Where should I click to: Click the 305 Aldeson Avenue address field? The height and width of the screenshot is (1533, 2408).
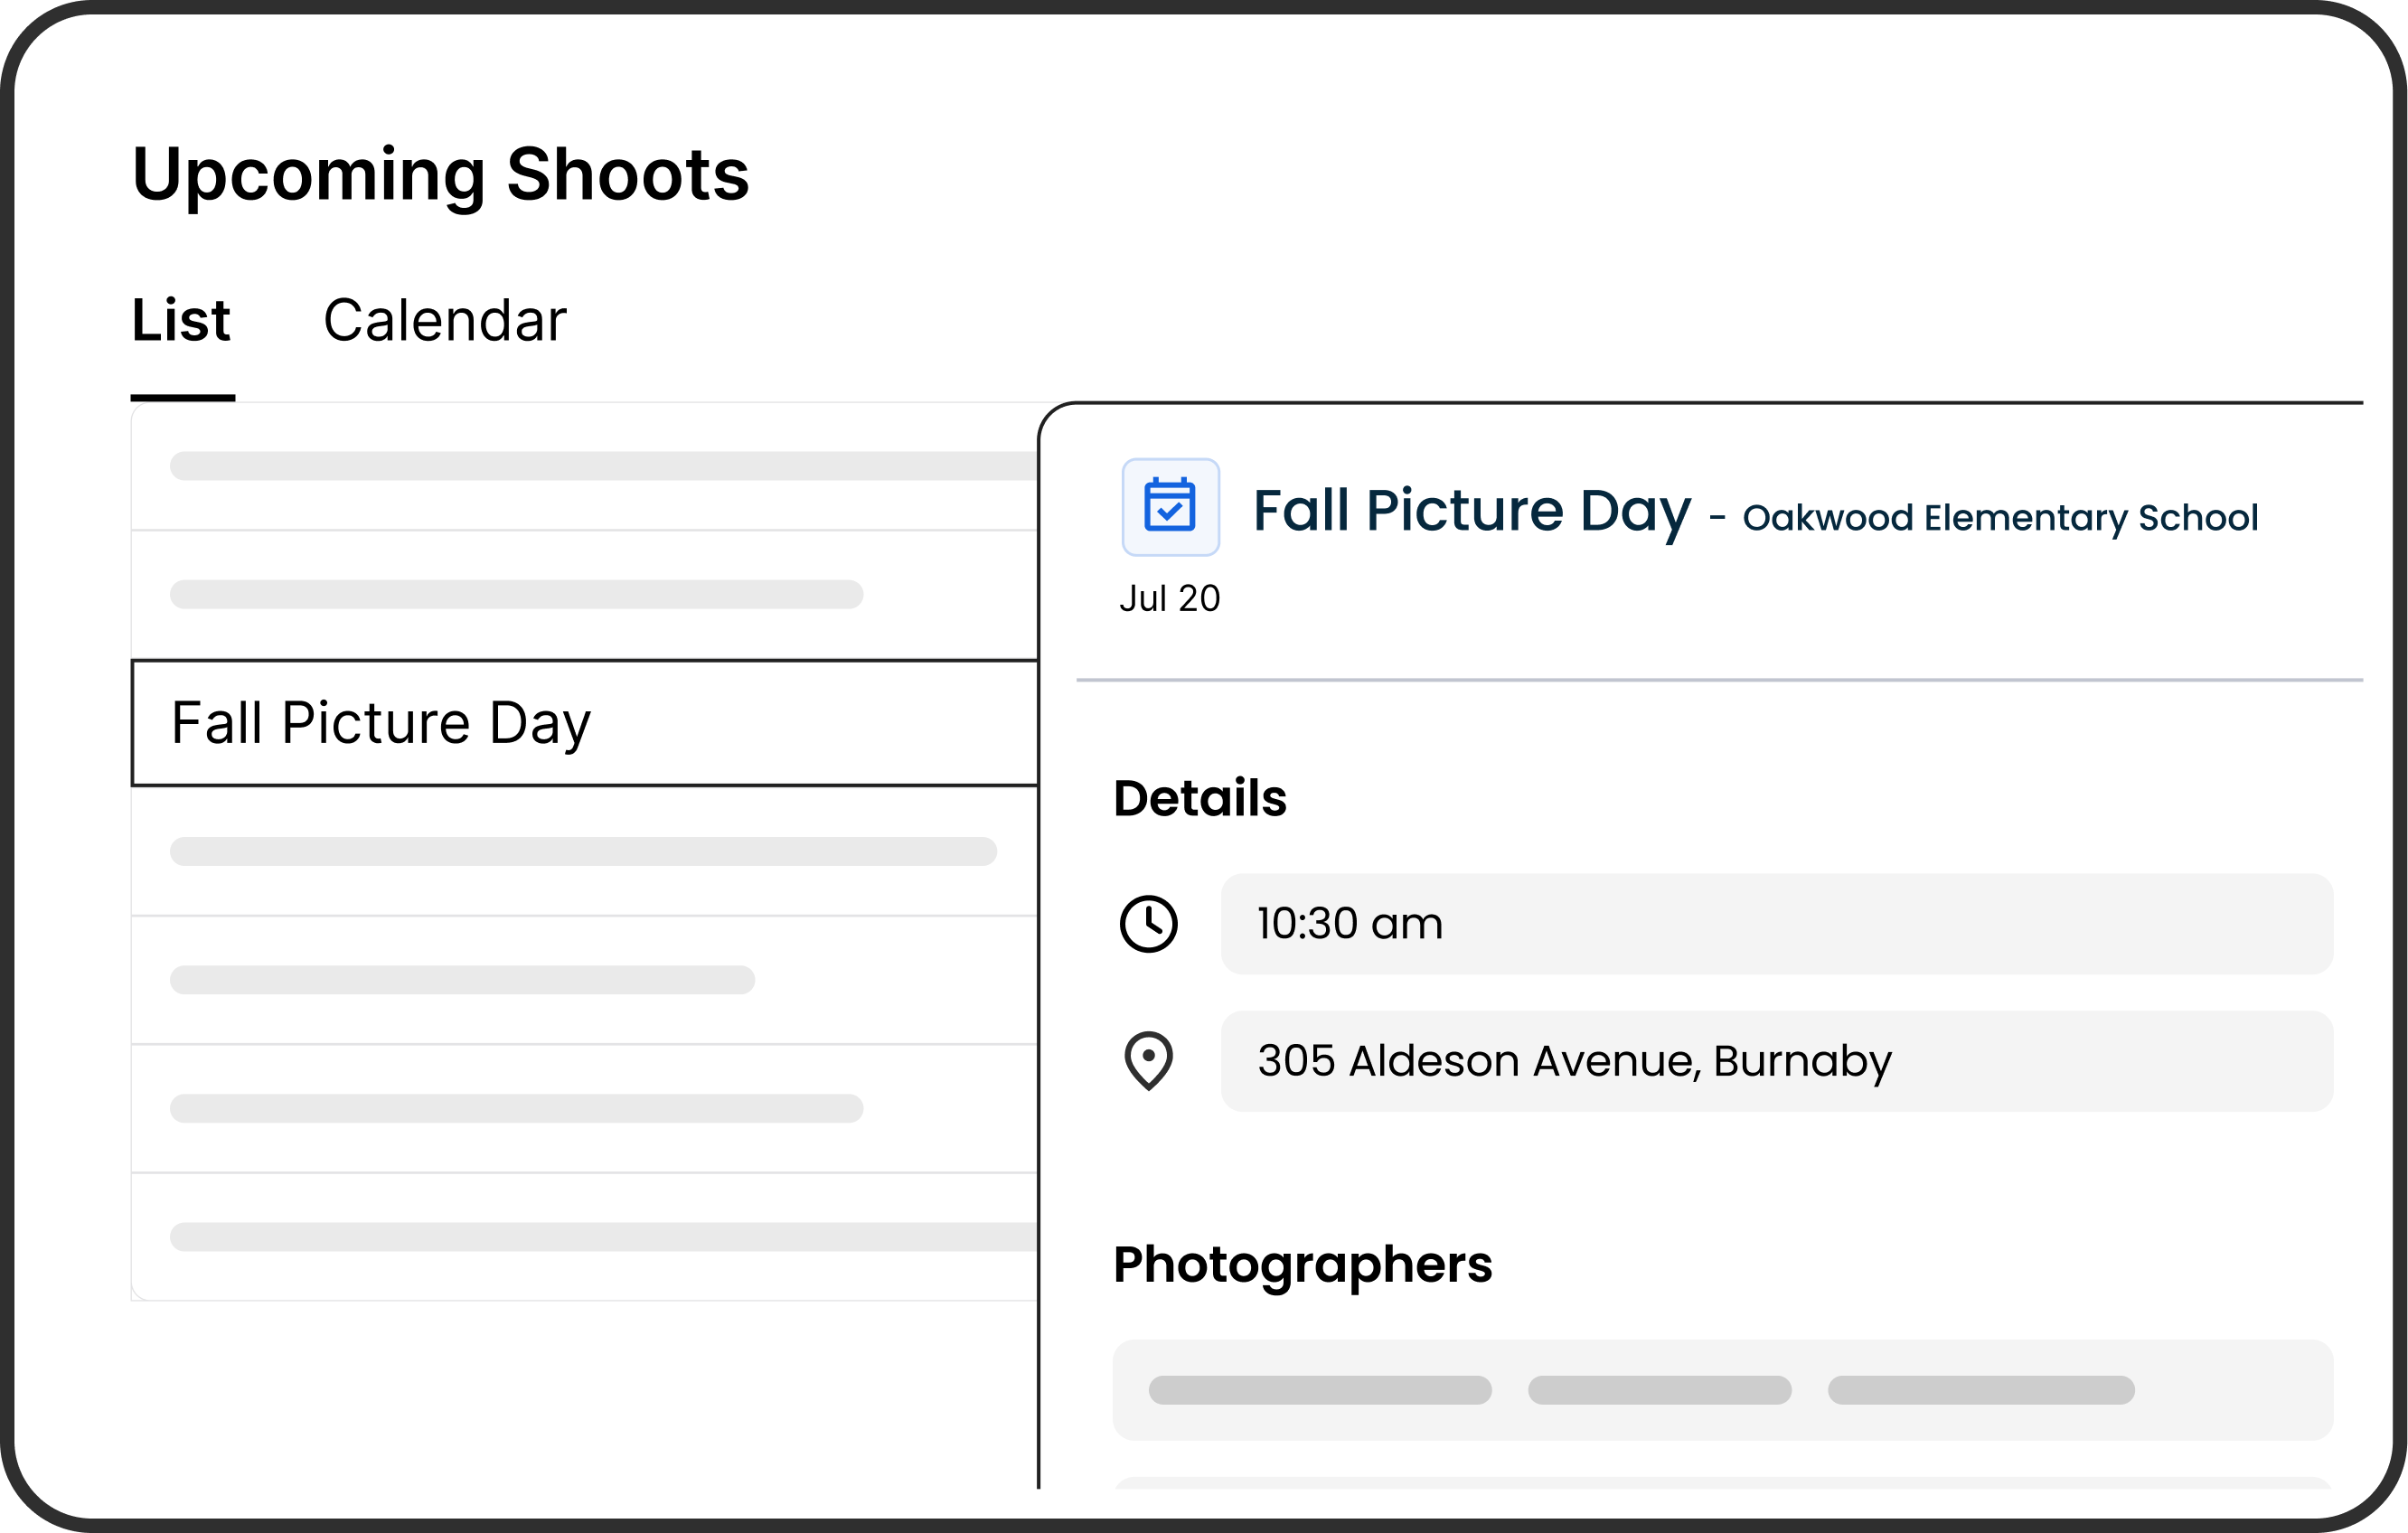pos(1776,1061)
